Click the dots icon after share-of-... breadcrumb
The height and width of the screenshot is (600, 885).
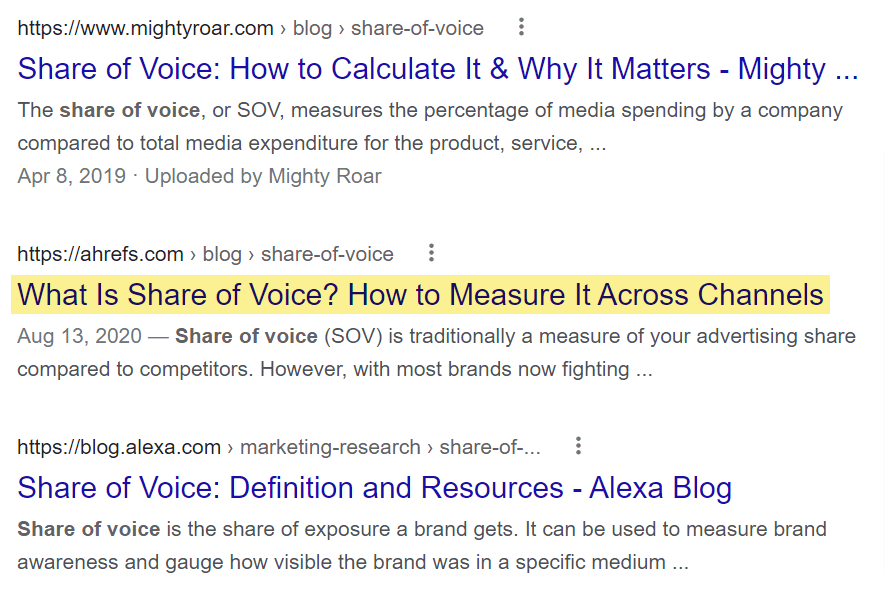coord(578,446)
